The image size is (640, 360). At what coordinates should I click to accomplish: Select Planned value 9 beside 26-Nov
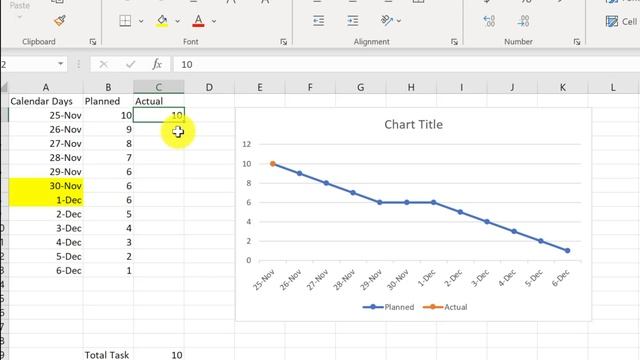(108, 129)
